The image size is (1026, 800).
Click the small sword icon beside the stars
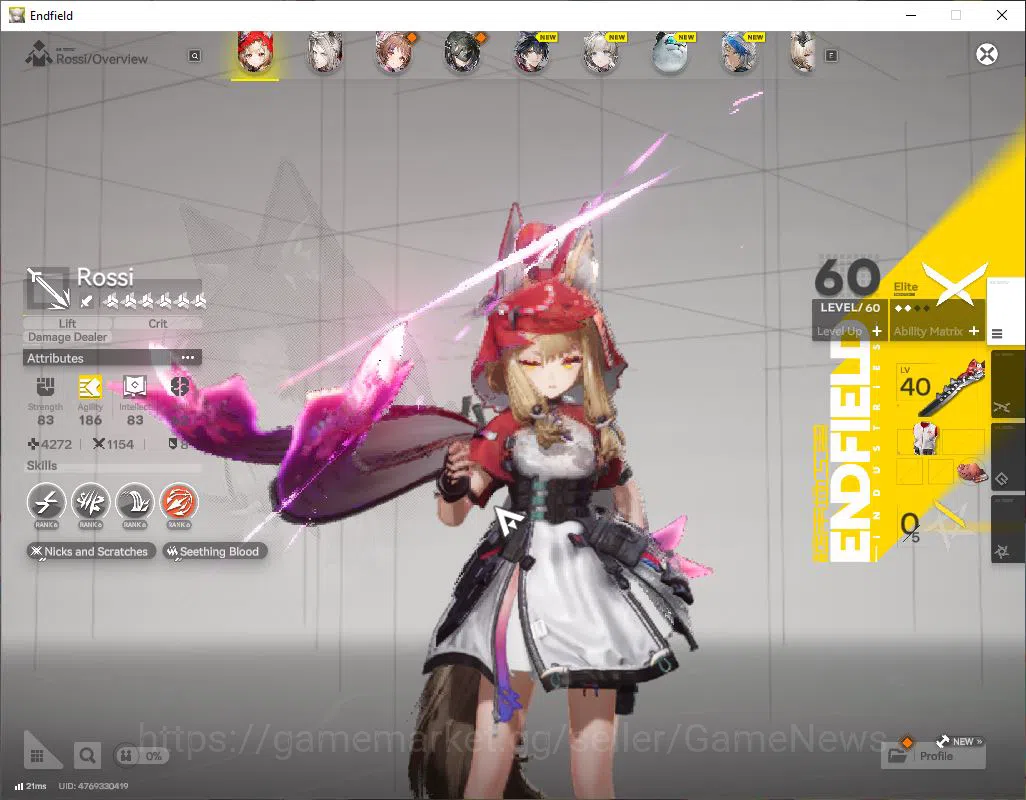pos(86,302)
